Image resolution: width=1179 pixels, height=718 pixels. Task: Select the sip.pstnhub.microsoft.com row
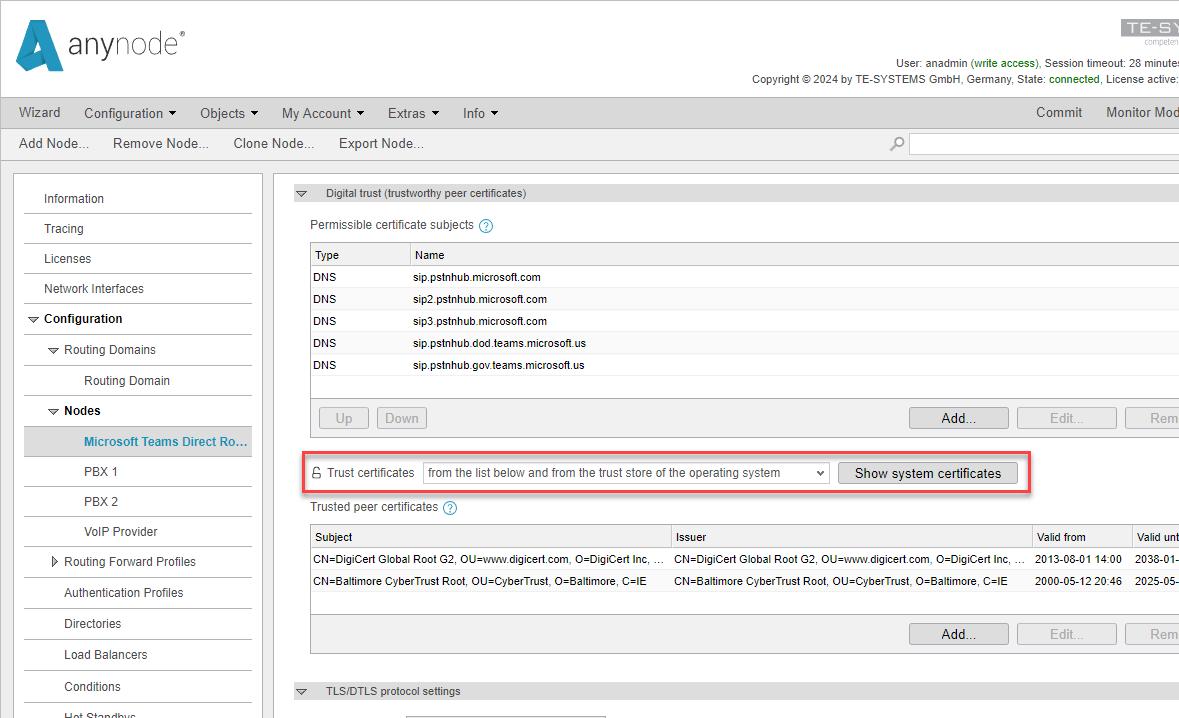(x=744, y=277)
